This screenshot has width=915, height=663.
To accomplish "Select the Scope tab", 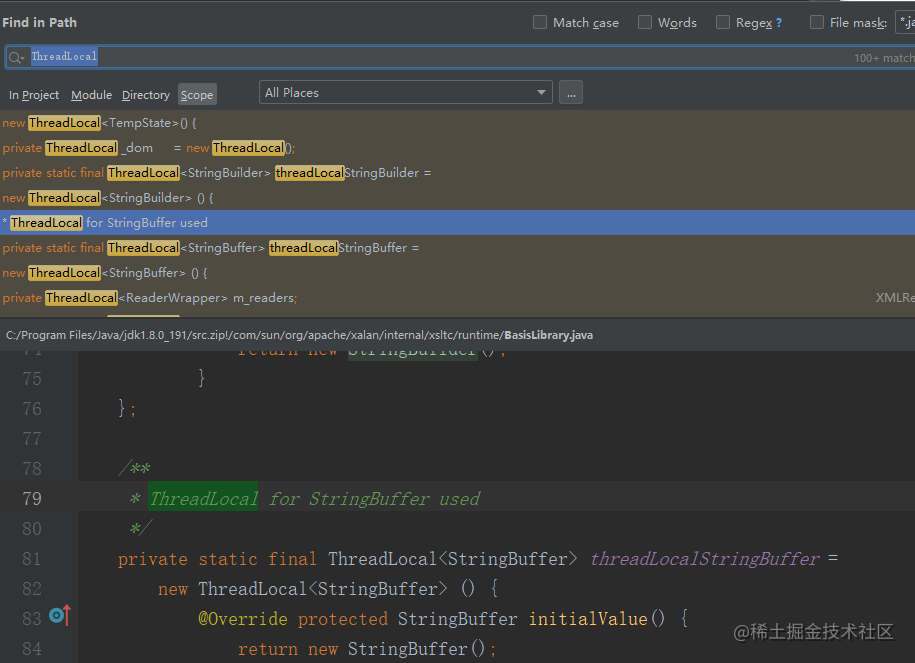I will (x=197, y=95).
